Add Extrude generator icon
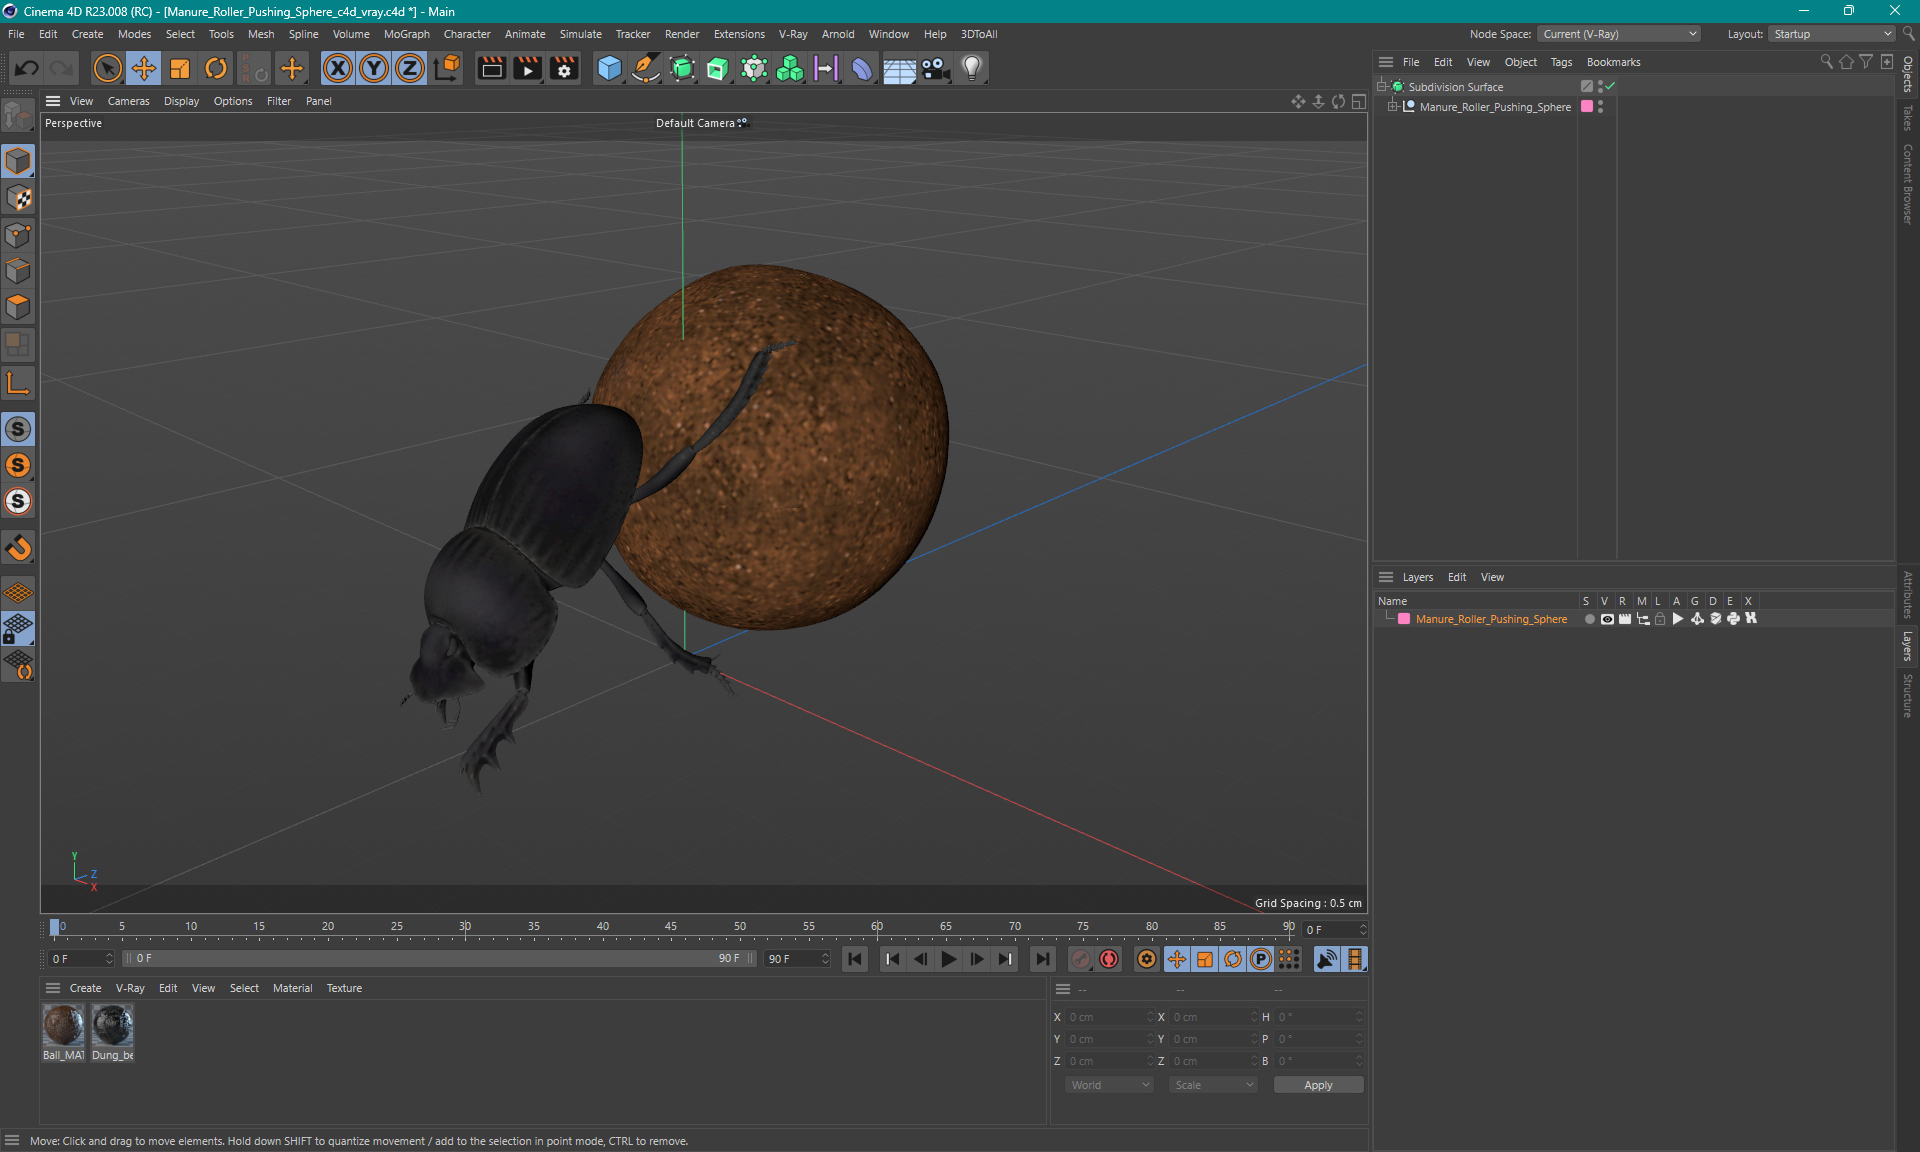This screenshot has height=1152, width=1920. 718,68
